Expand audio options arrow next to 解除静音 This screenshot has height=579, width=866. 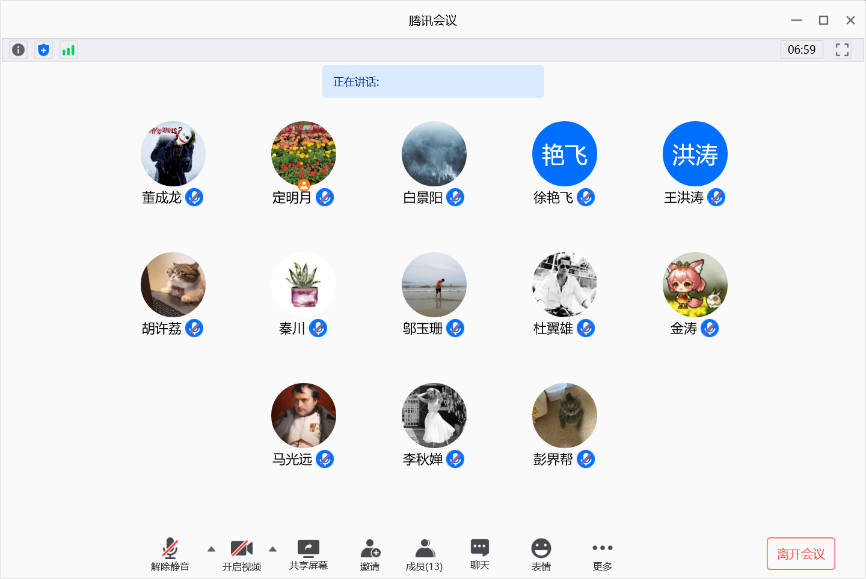tap(211, 548)
